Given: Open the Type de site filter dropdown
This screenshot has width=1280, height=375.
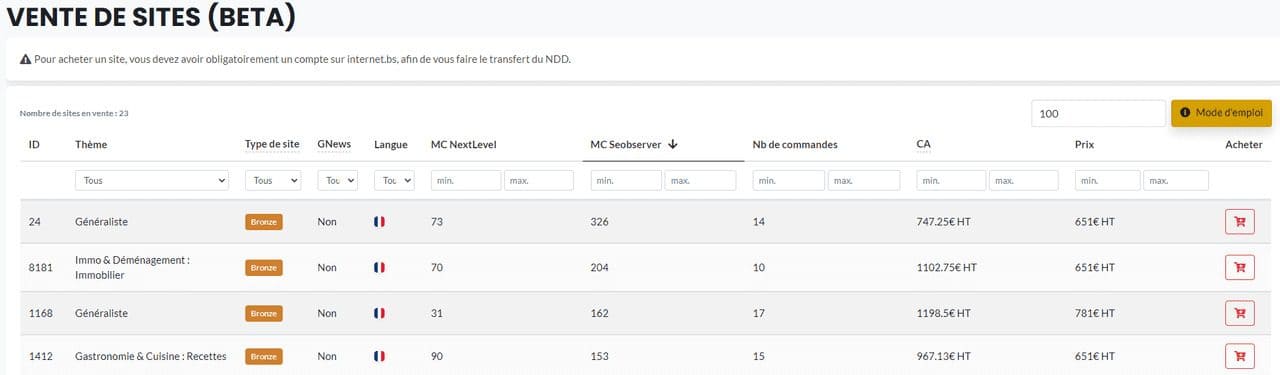Looking at the screenshot, I should [x=273, y=181].
